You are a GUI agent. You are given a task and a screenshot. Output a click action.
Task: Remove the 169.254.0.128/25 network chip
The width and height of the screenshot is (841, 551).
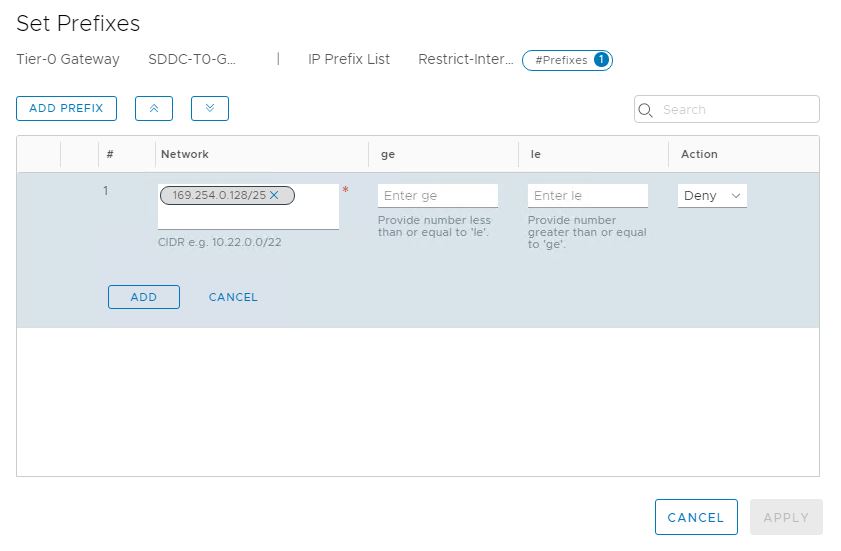pos(274,195)
